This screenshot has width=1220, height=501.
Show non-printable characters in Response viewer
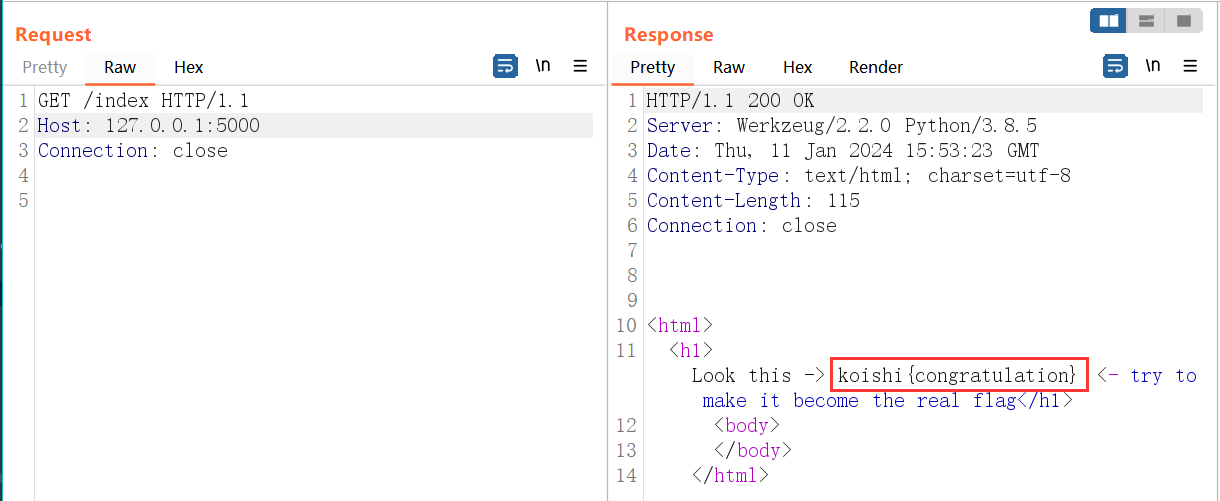tap(1153, 67)
